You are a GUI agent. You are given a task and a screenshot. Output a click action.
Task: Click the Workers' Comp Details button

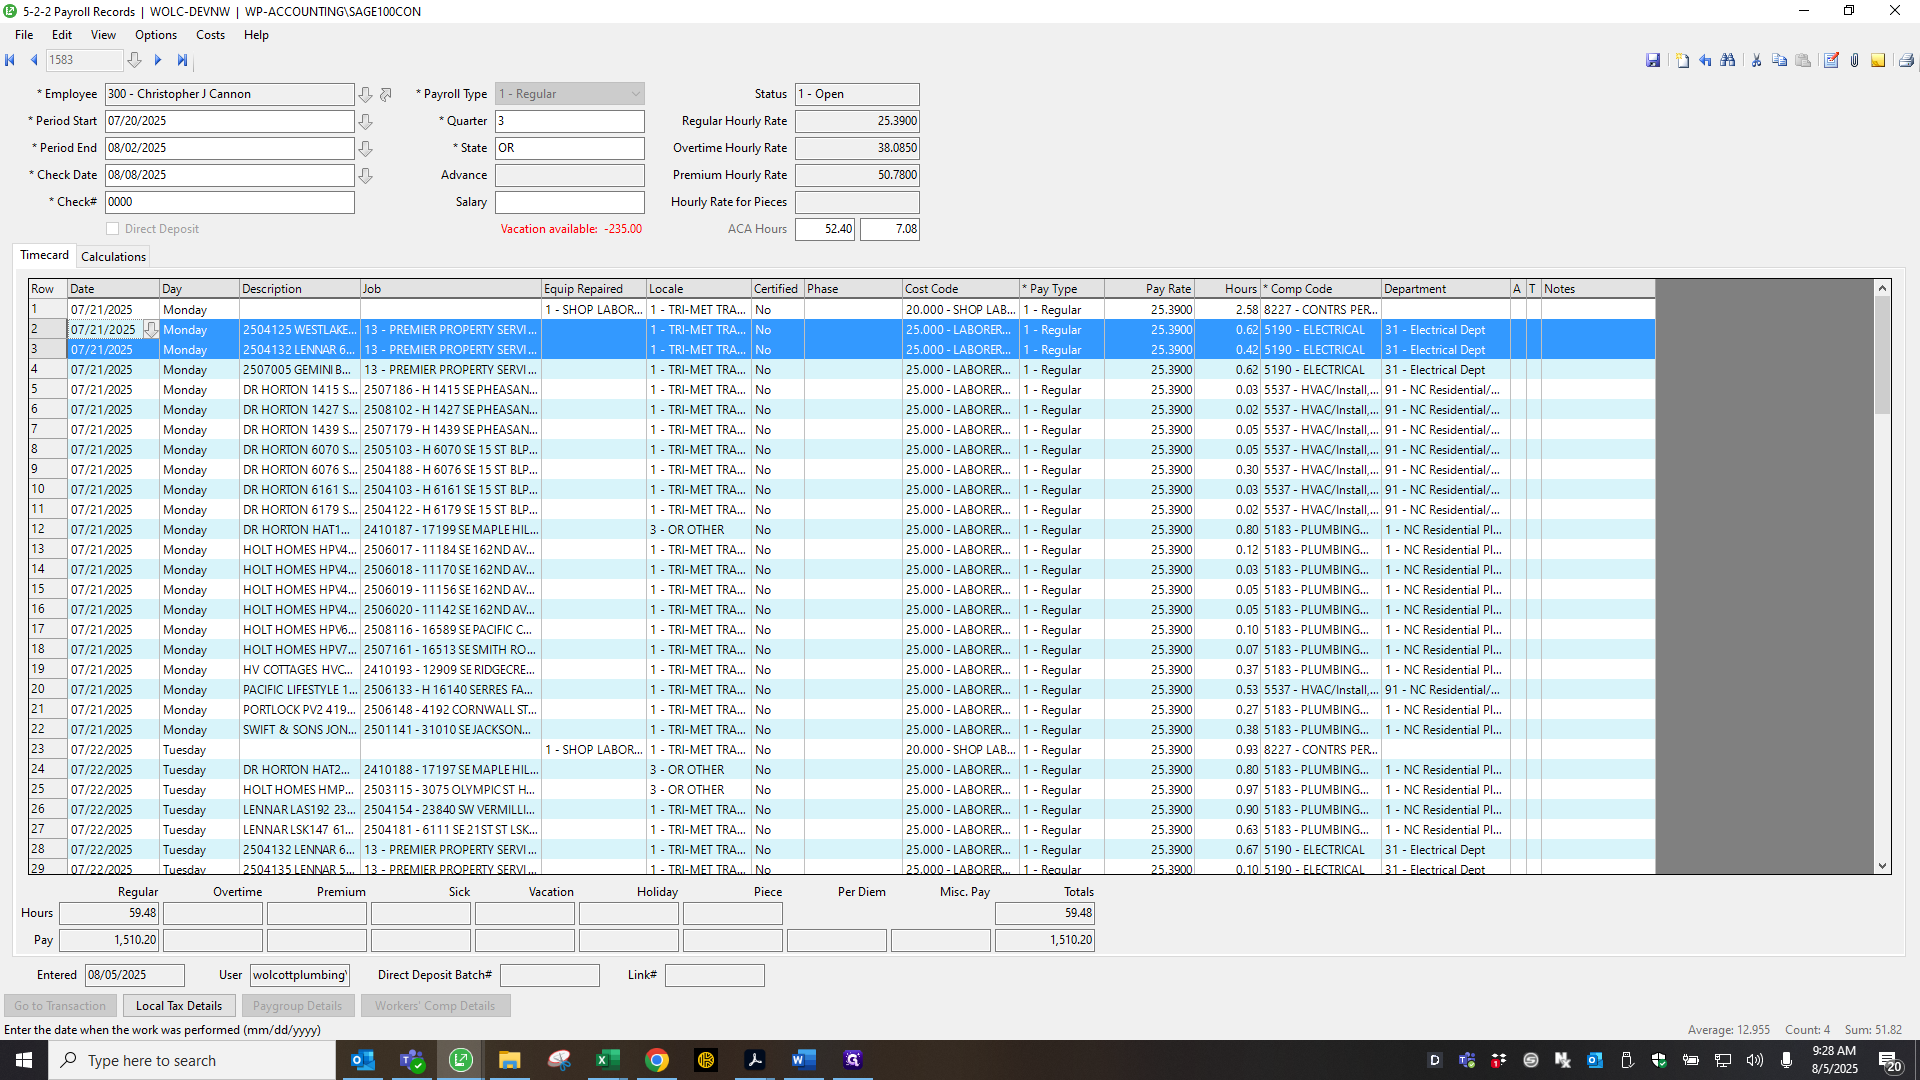pyautogui.click(x=435, y=1006)
